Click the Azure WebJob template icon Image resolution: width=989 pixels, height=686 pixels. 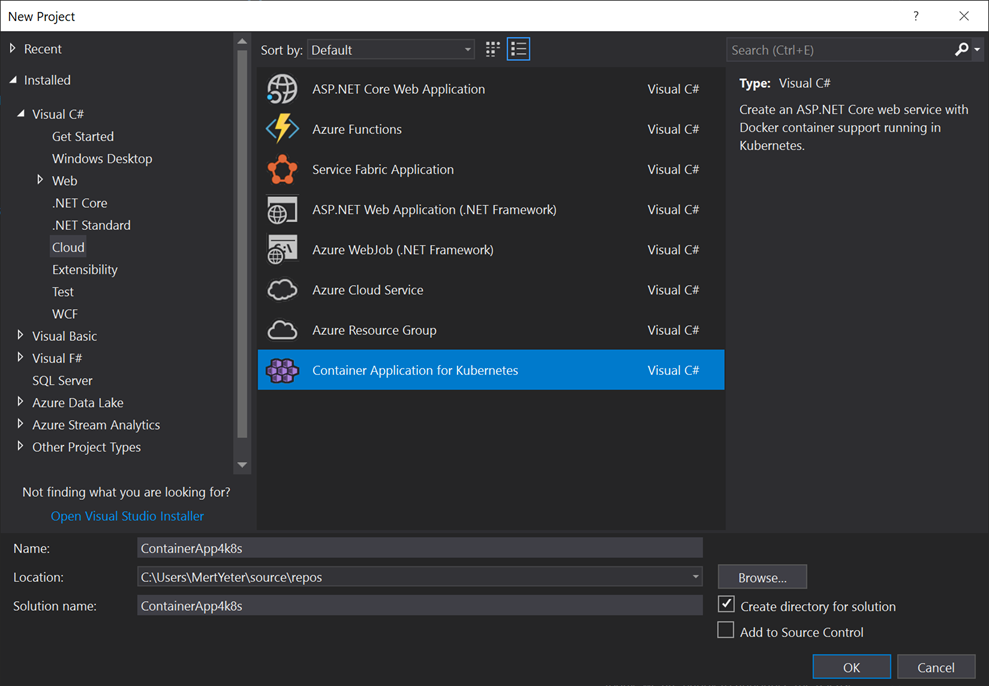tap(282, 250)
